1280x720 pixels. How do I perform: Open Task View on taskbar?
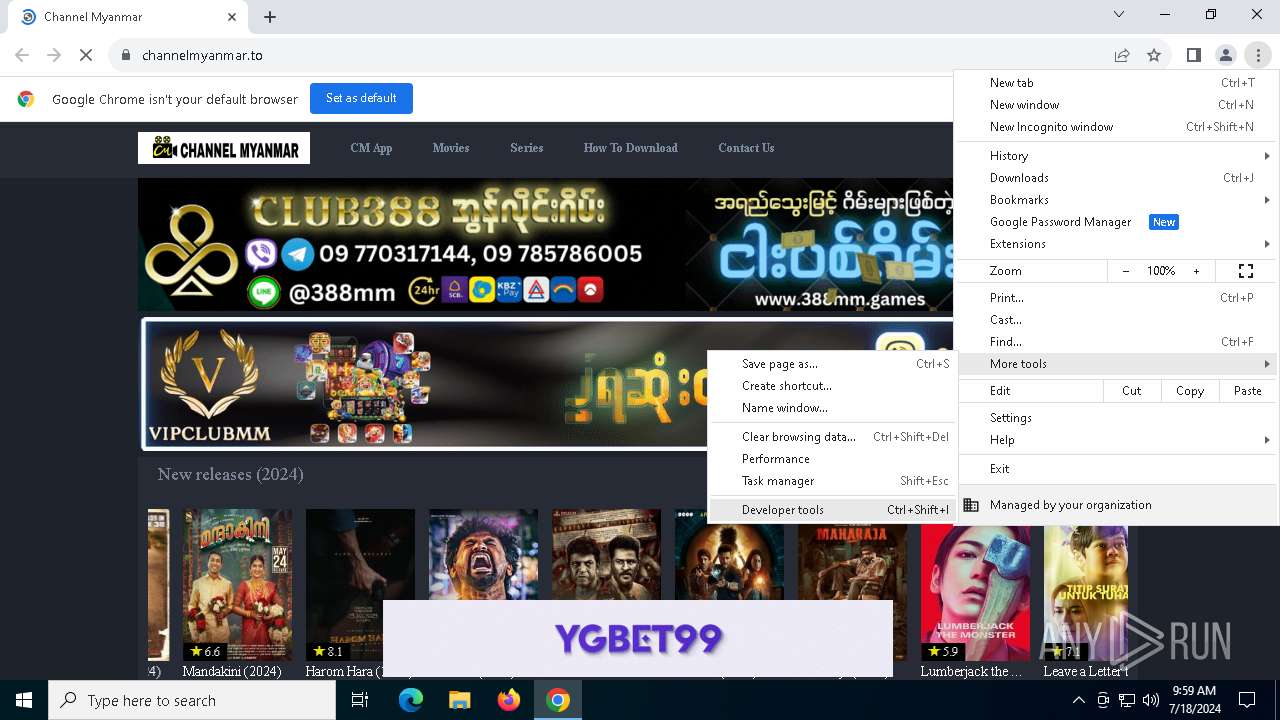click(x=360, y=700)
